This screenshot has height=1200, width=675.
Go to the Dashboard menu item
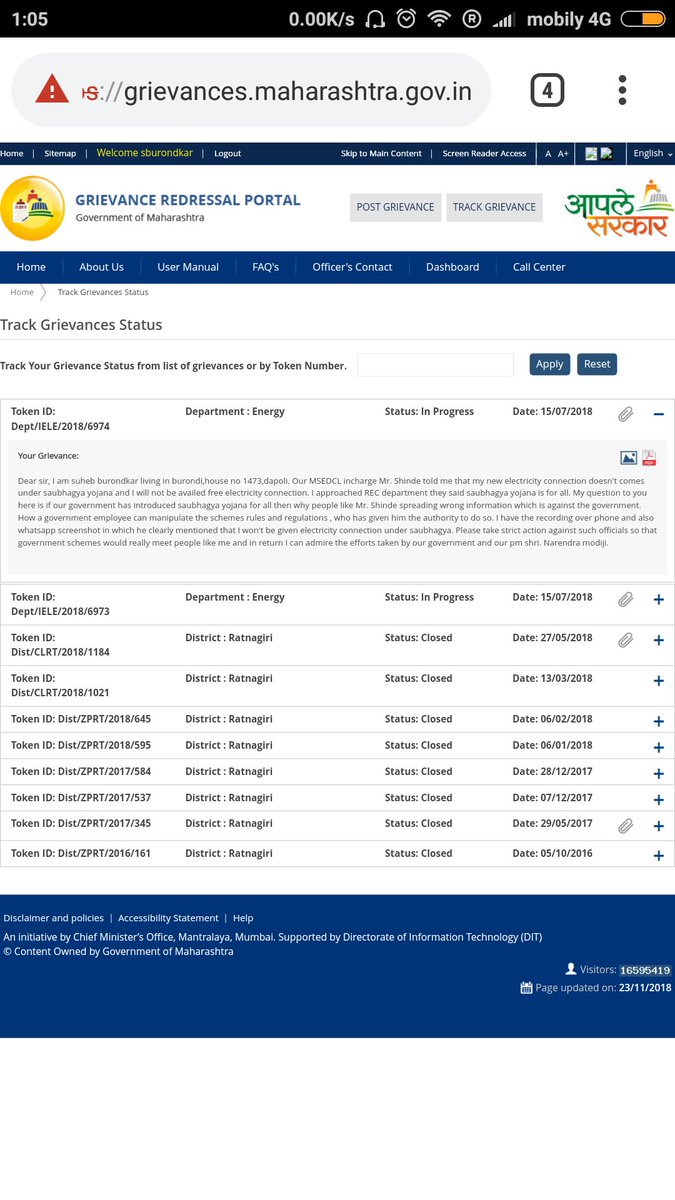click(x=452, y=267)
